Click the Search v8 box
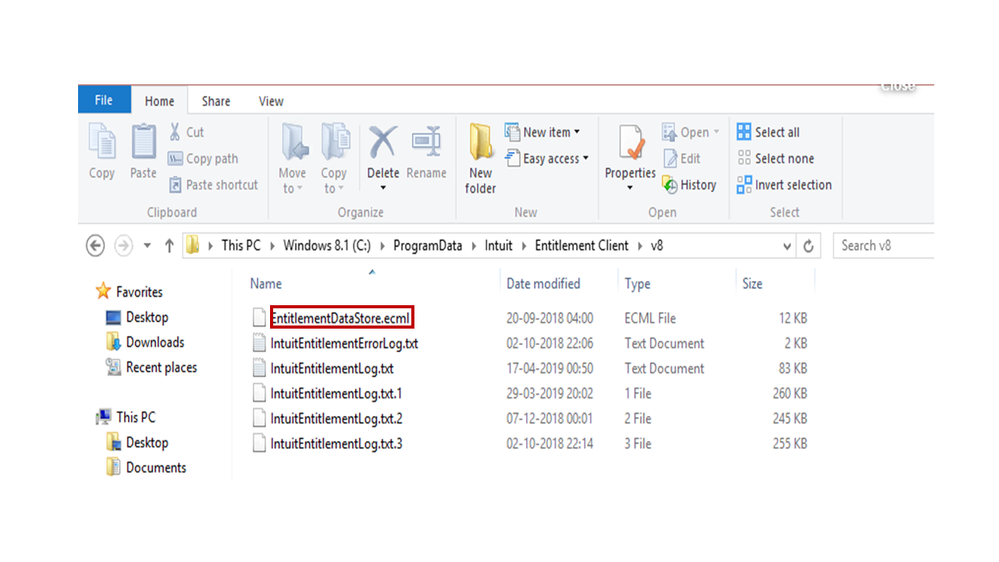This screenshot has height=562, width=999. (x=883, y=245)
